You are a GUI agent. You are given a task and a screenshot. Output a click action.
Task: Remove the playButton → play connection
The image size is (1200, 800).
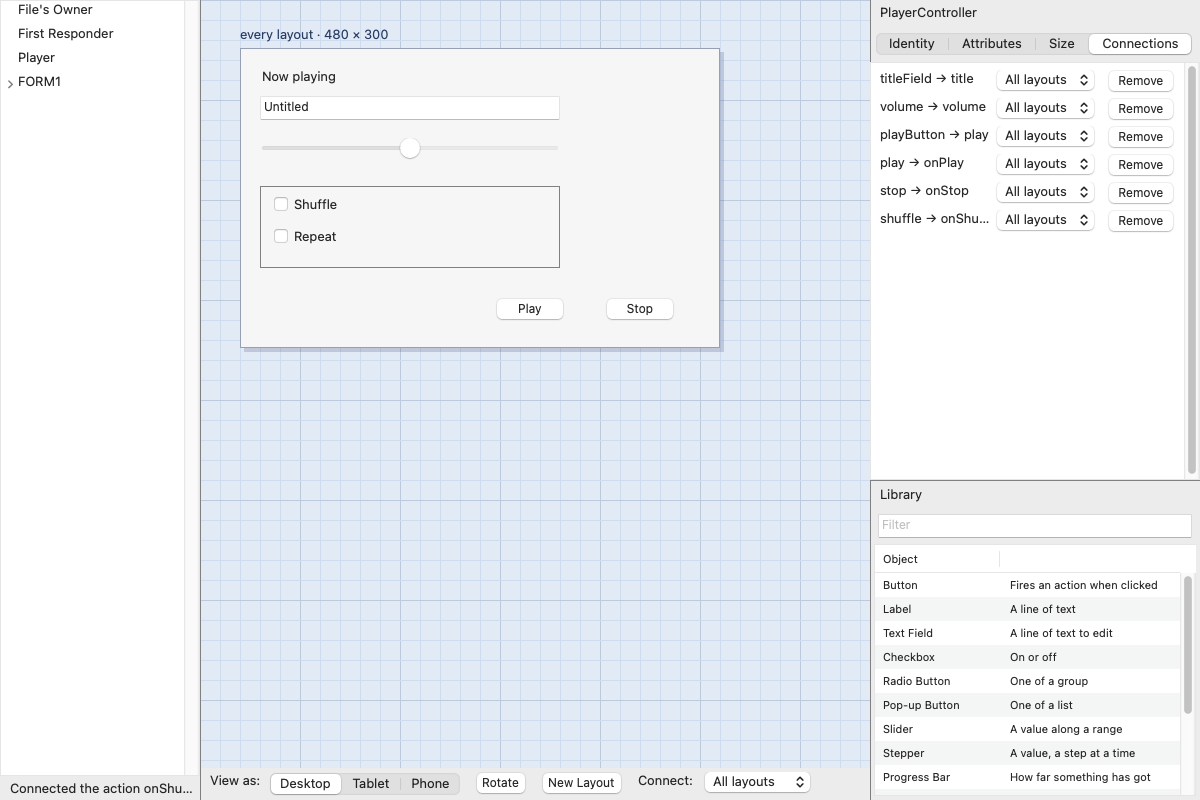click(x=1140, y=137)
